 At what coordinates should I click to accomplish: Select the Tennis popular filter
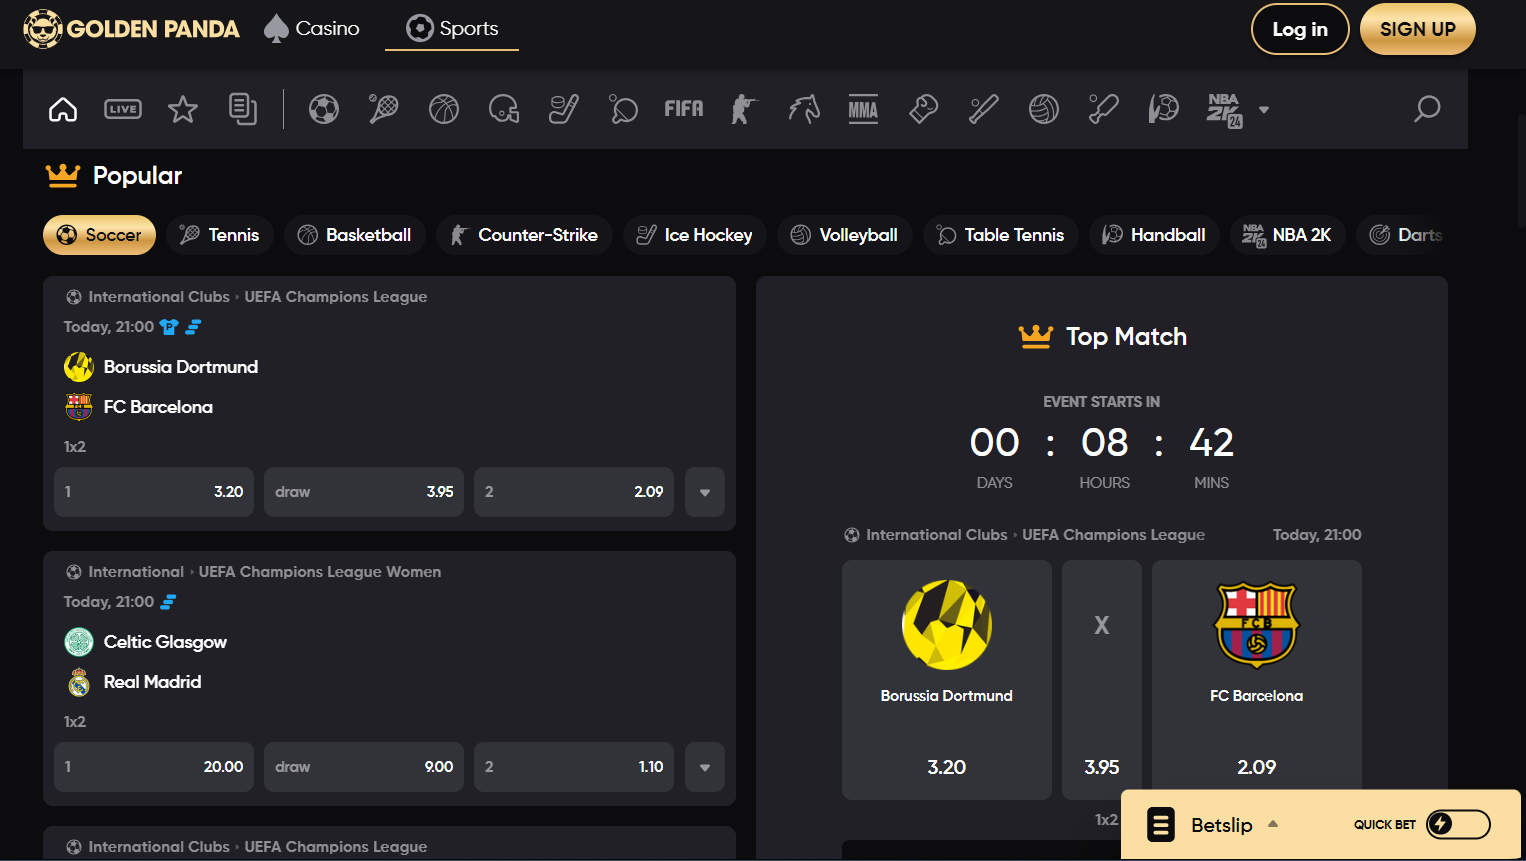220,235
